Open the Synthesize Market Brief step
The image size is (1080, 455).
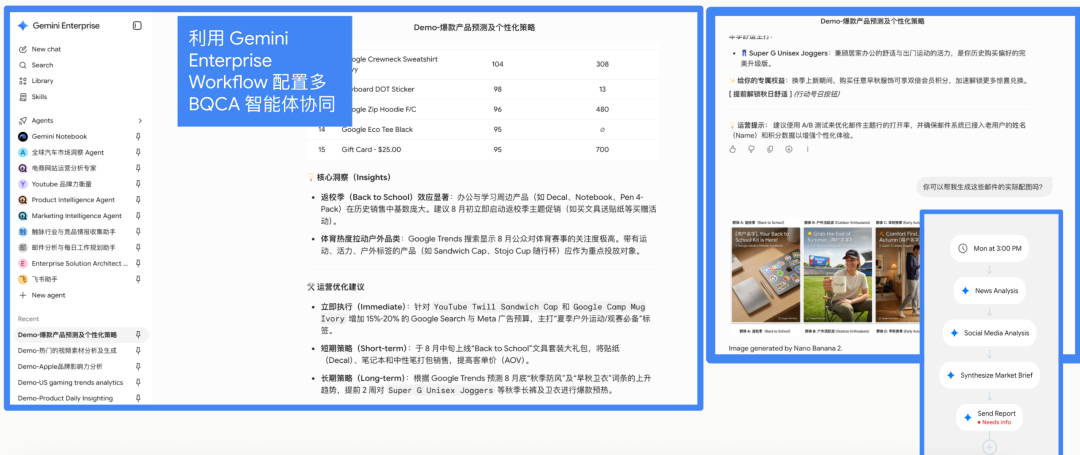tap(989, 376)
